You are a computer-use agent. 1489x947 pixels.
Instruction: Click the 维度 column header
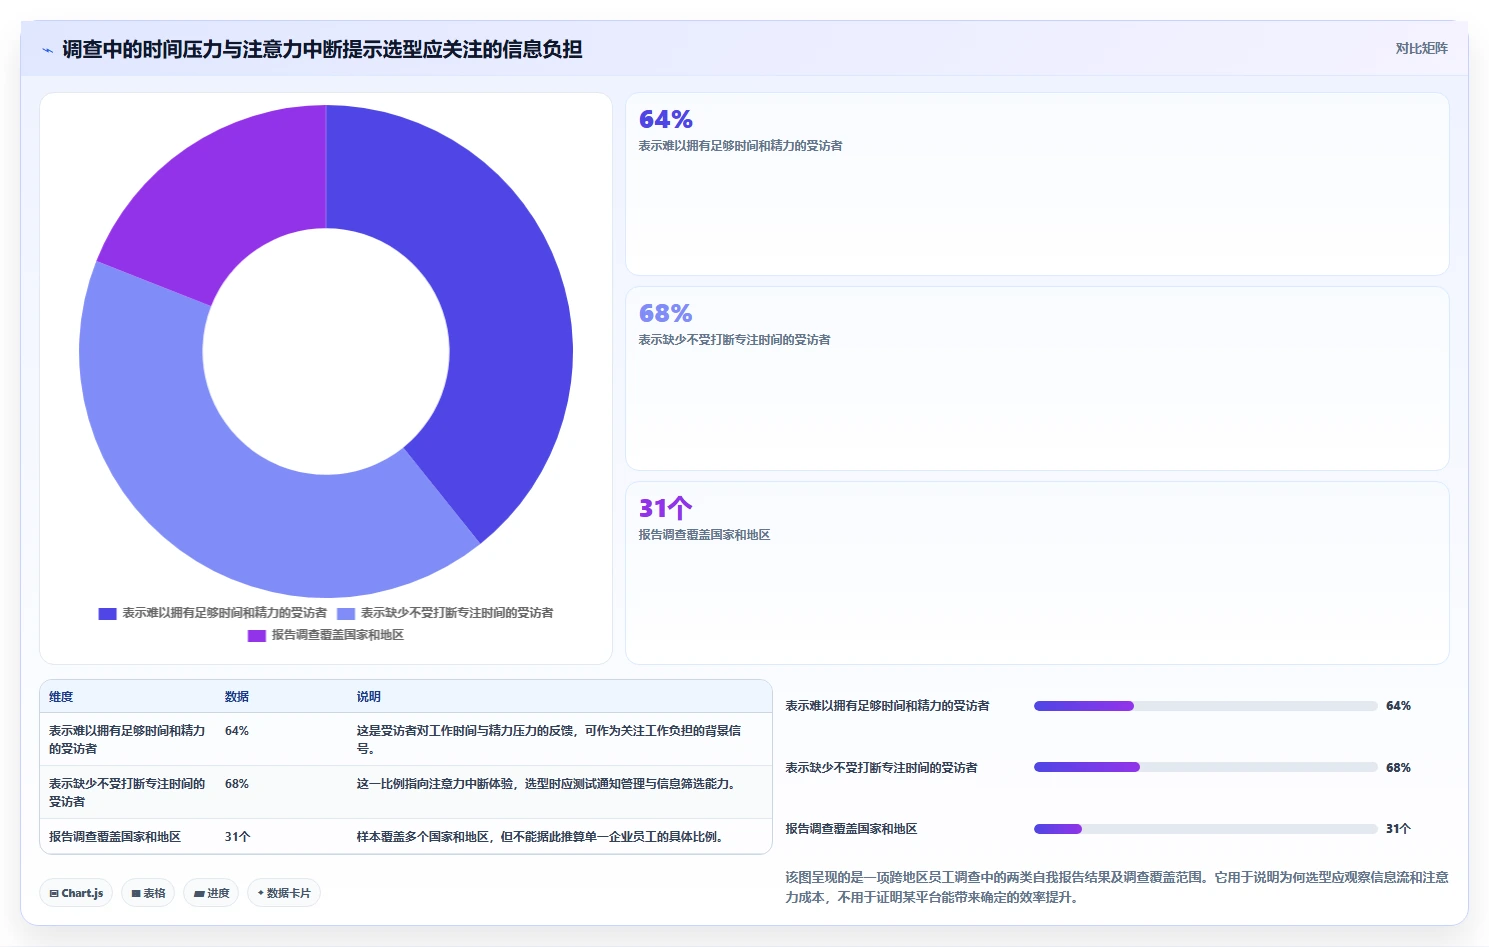pos(61,697)
